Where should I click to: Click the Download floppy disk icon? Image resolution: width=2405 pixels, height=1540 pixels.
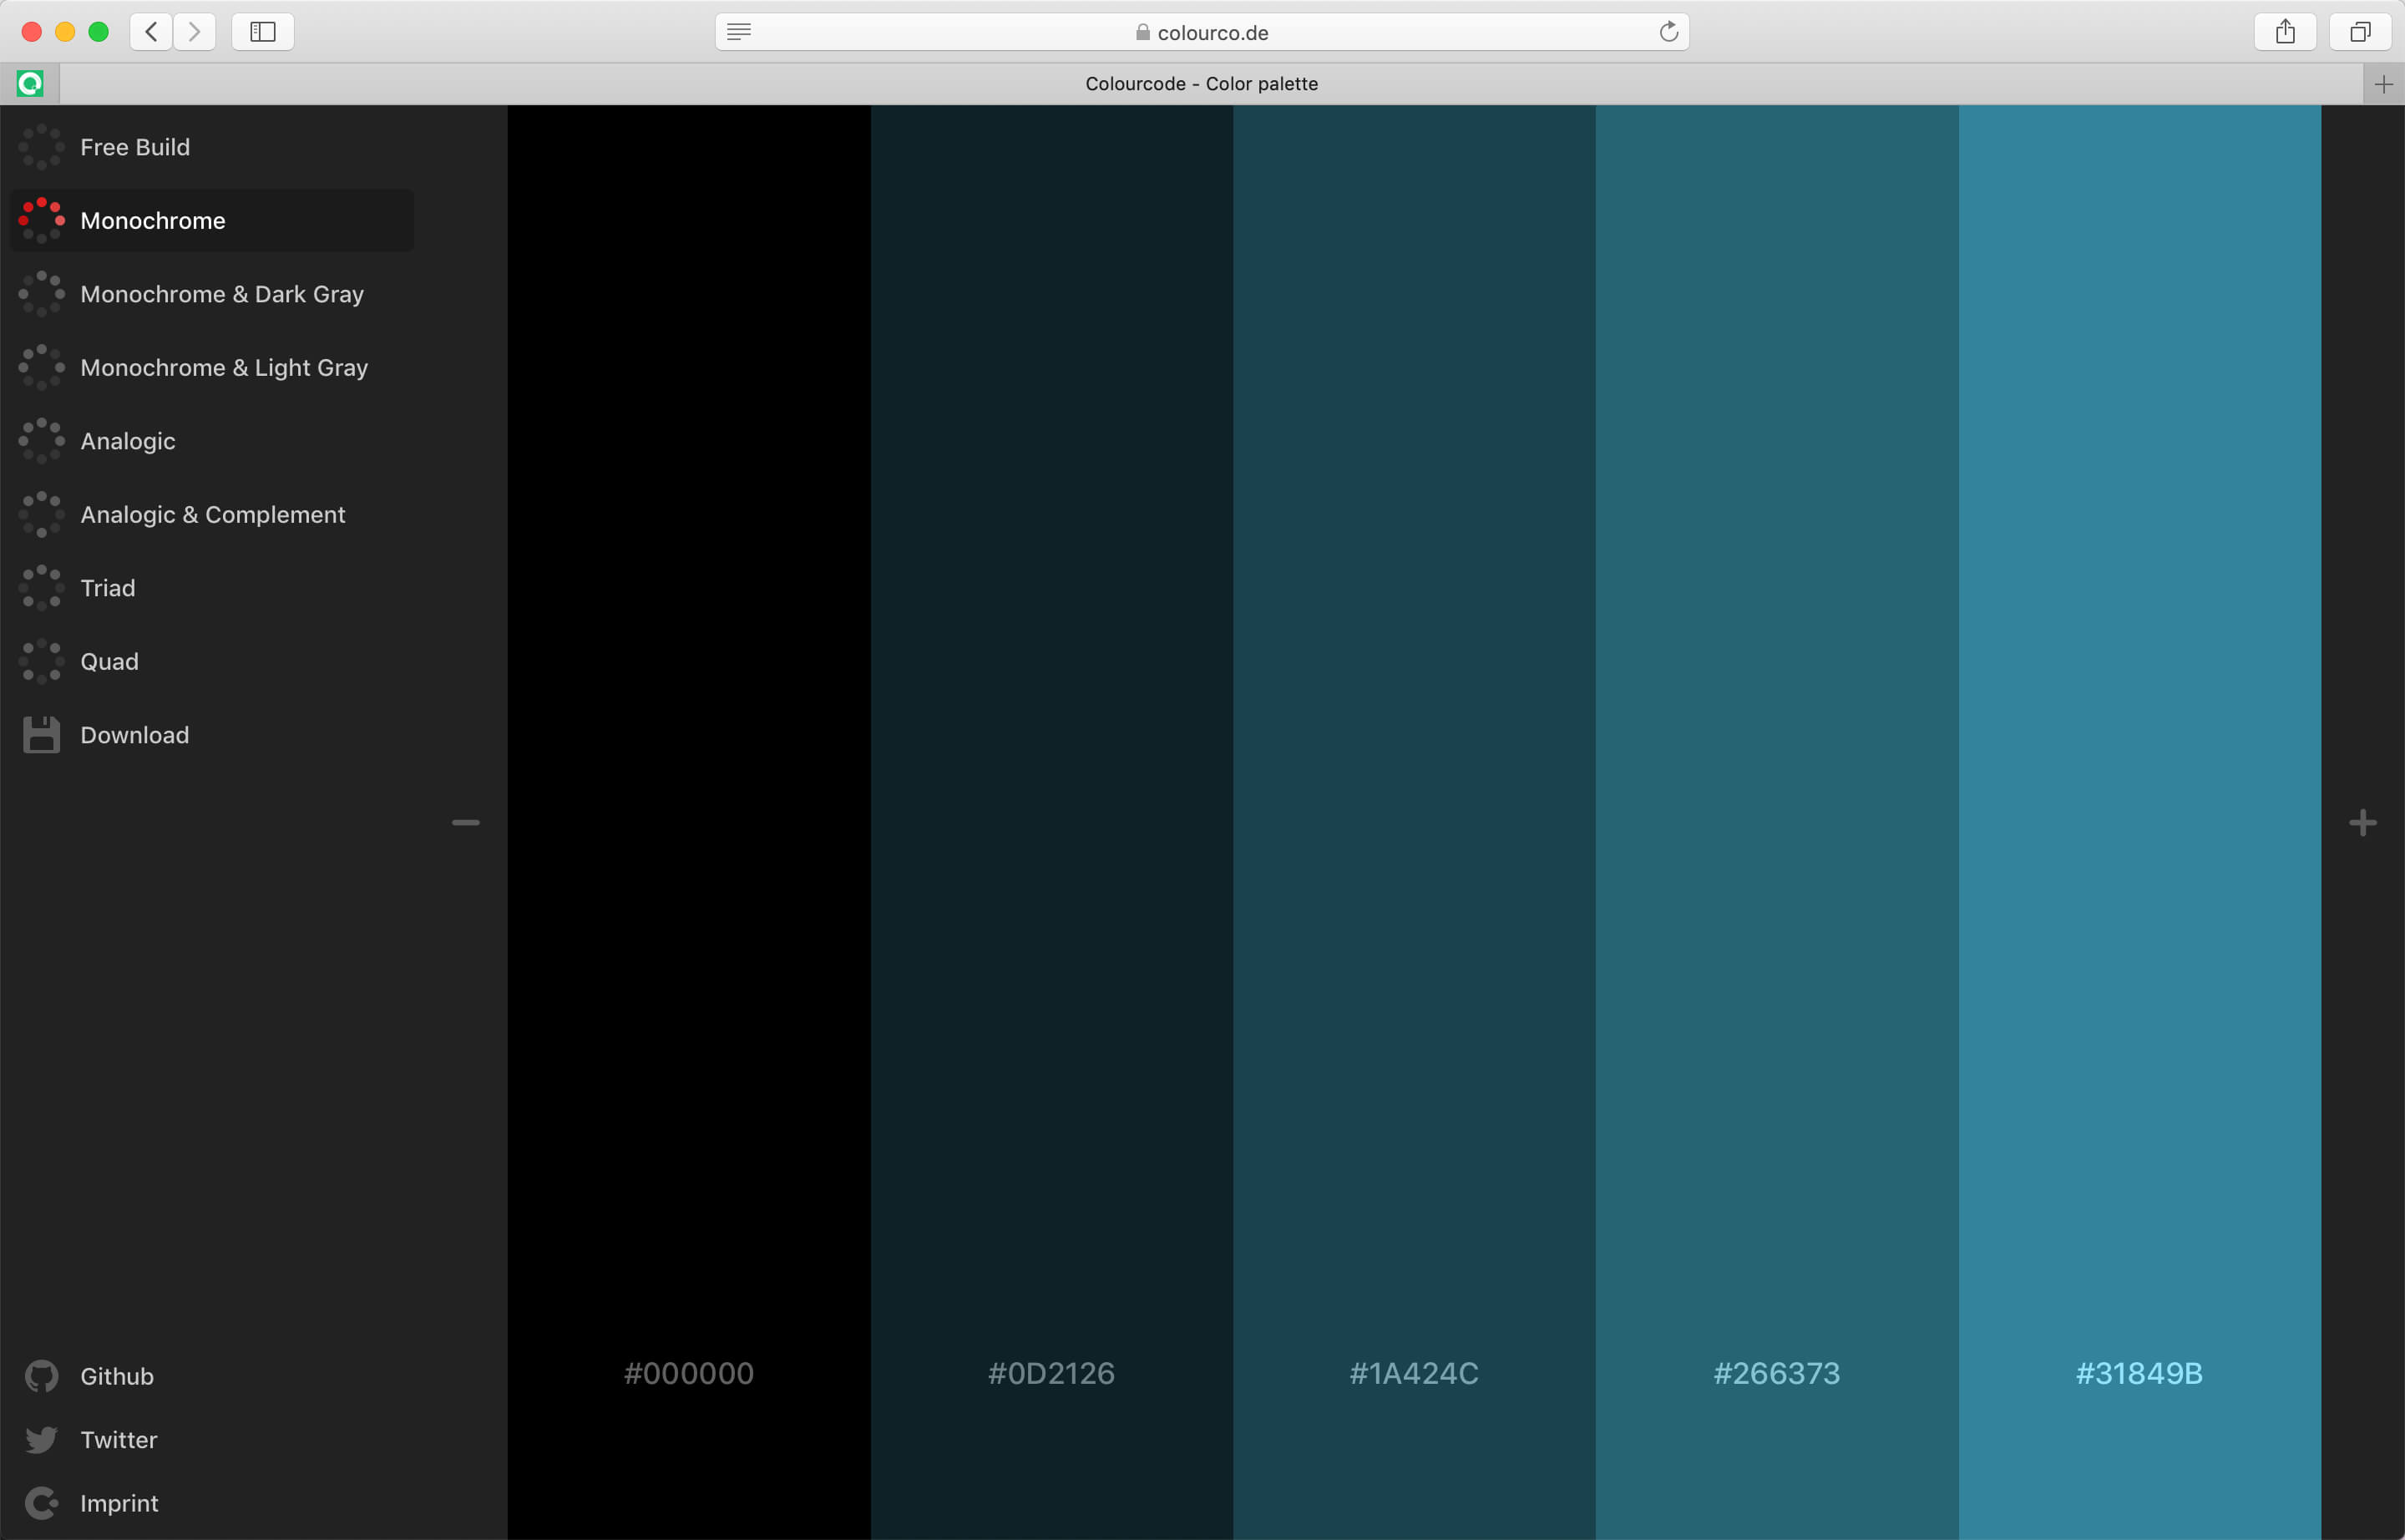point(42,735)
